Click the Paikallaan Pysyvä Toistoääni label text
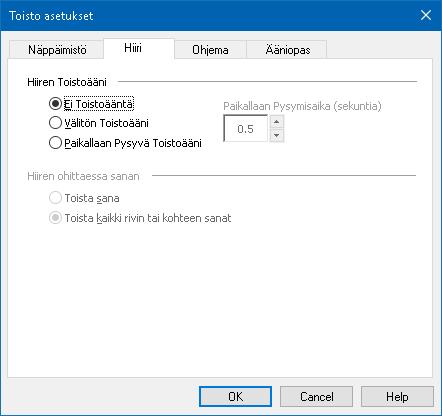Viewport: 442px width, 416px height. tap(133, 143)
